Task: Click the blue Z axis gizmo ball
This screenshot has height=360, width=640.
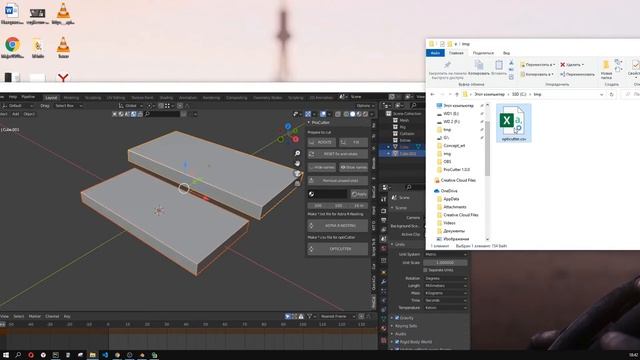Action: click(x=288, y=127)
